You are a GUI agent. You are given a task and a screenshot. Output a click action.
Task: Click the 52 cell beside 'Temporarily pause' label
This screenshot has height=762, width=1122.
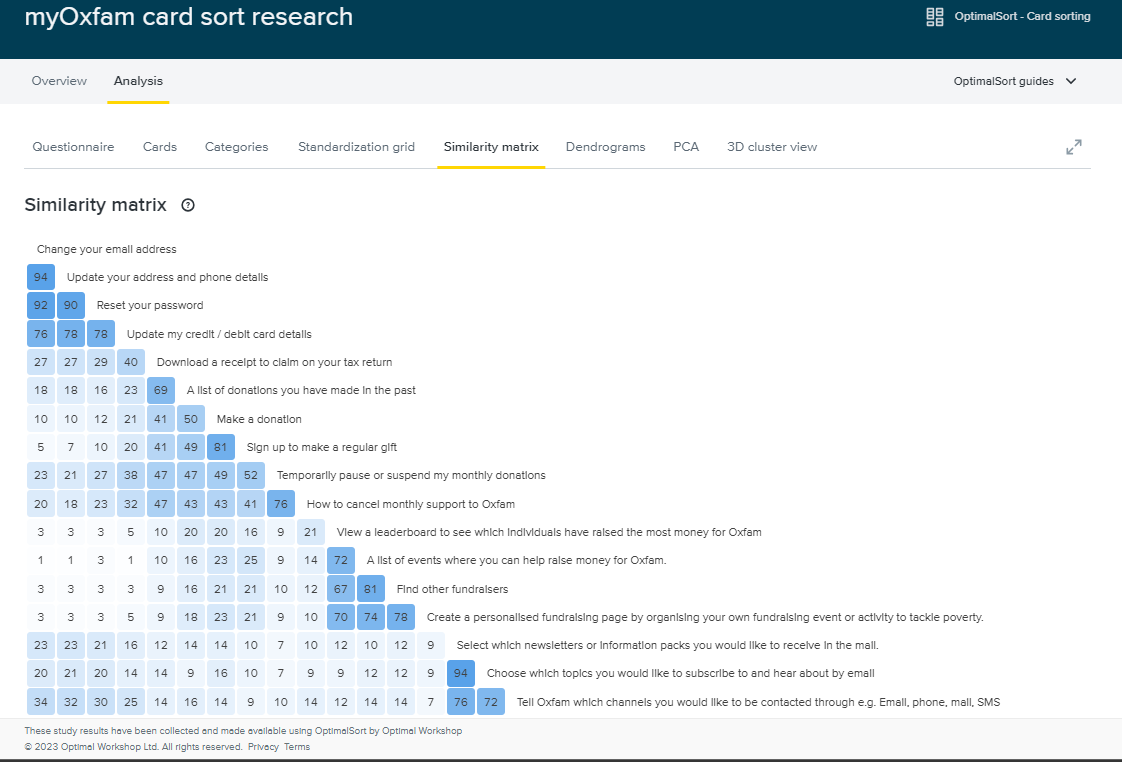click(250, 476)
